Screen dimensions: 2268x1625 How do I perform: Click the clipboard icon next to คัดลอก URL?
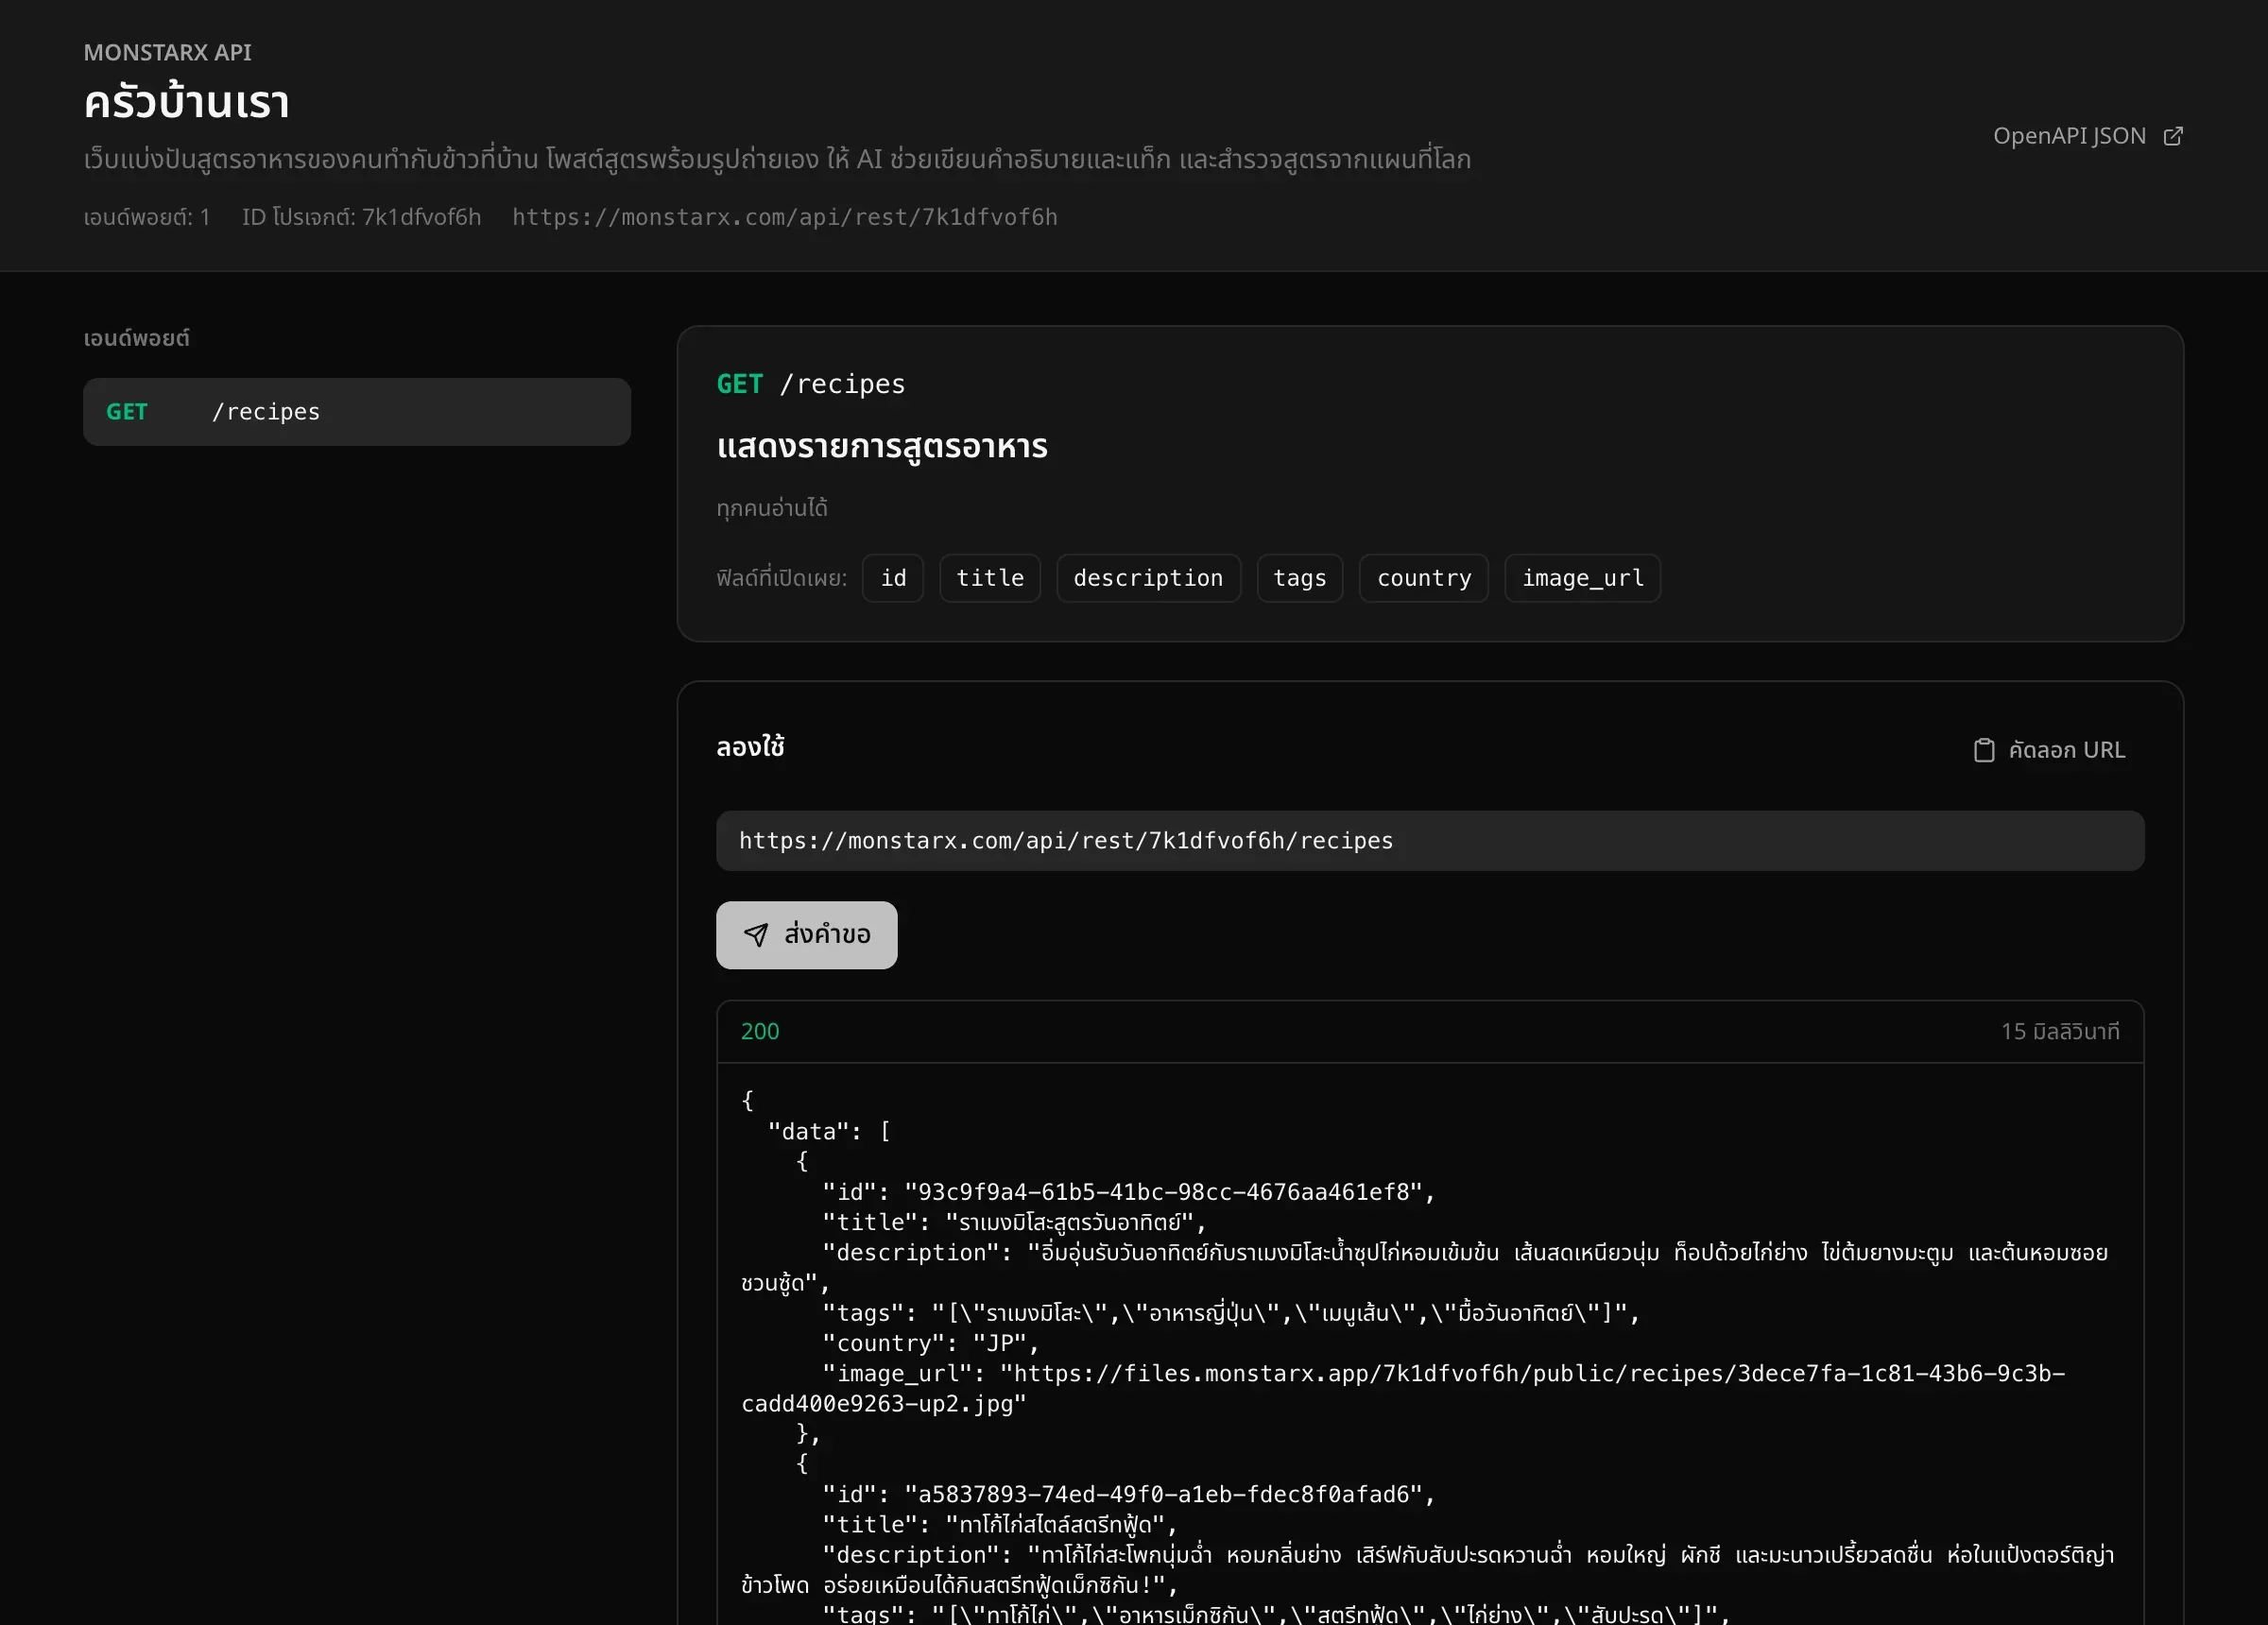point(1984,750)
